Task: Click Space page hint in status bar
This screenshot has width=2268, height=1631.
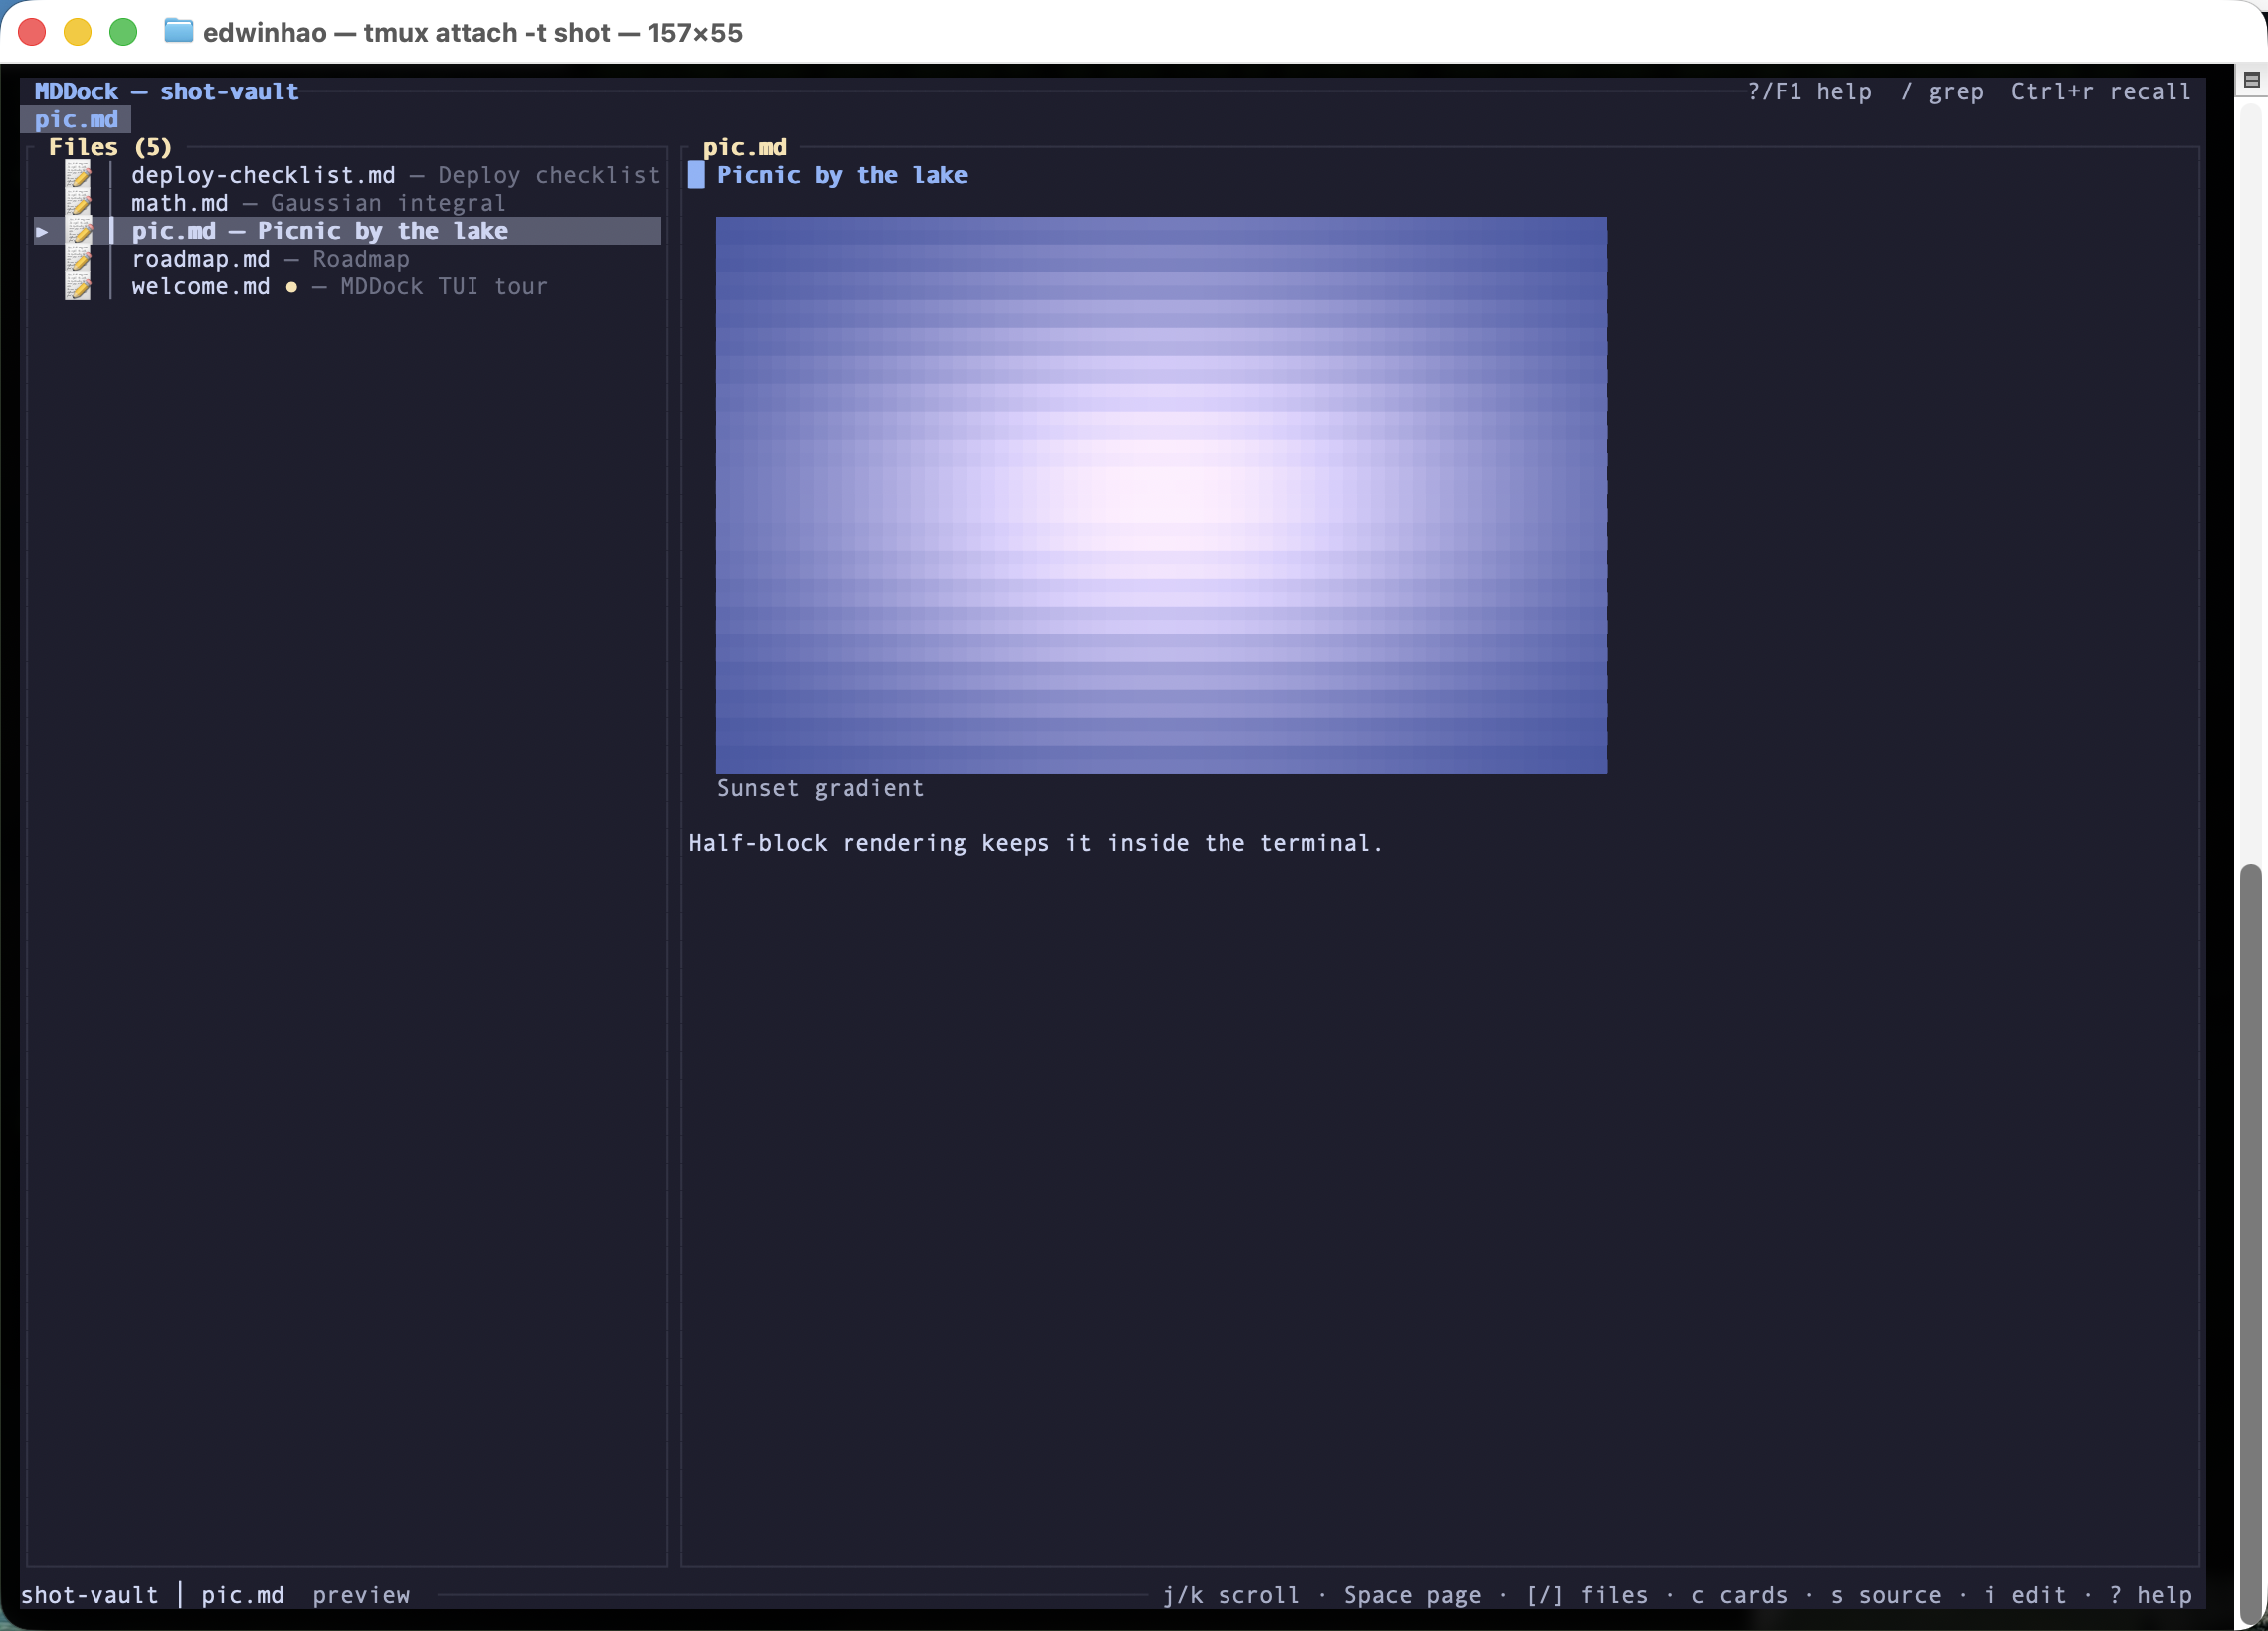Action: coord(1412,1596)
